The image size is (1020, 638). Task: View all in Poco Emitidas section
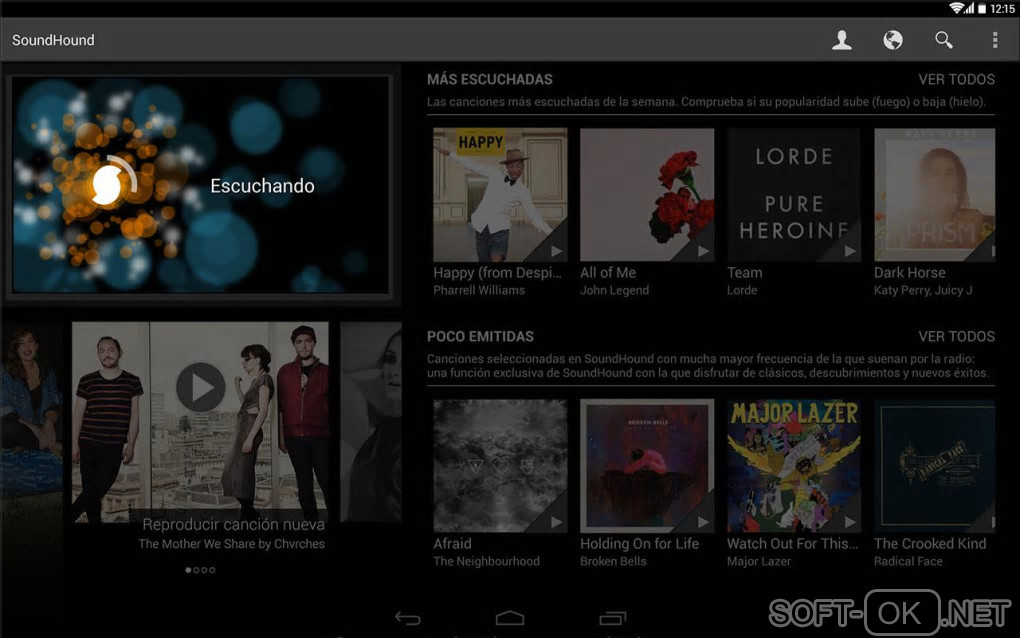[x=956, y=336]
